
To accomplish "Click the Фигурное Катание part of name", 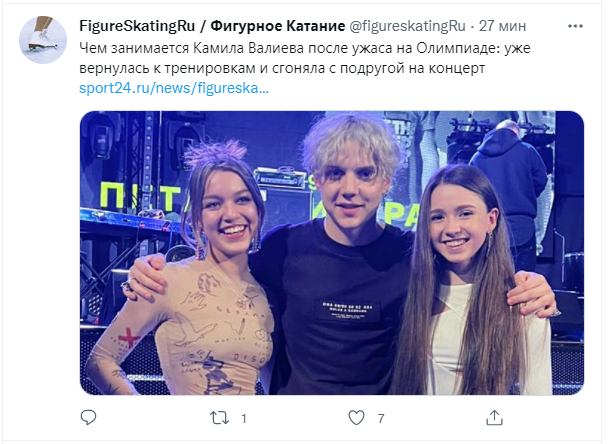I will pyautogui.click(x=278, y=26).
